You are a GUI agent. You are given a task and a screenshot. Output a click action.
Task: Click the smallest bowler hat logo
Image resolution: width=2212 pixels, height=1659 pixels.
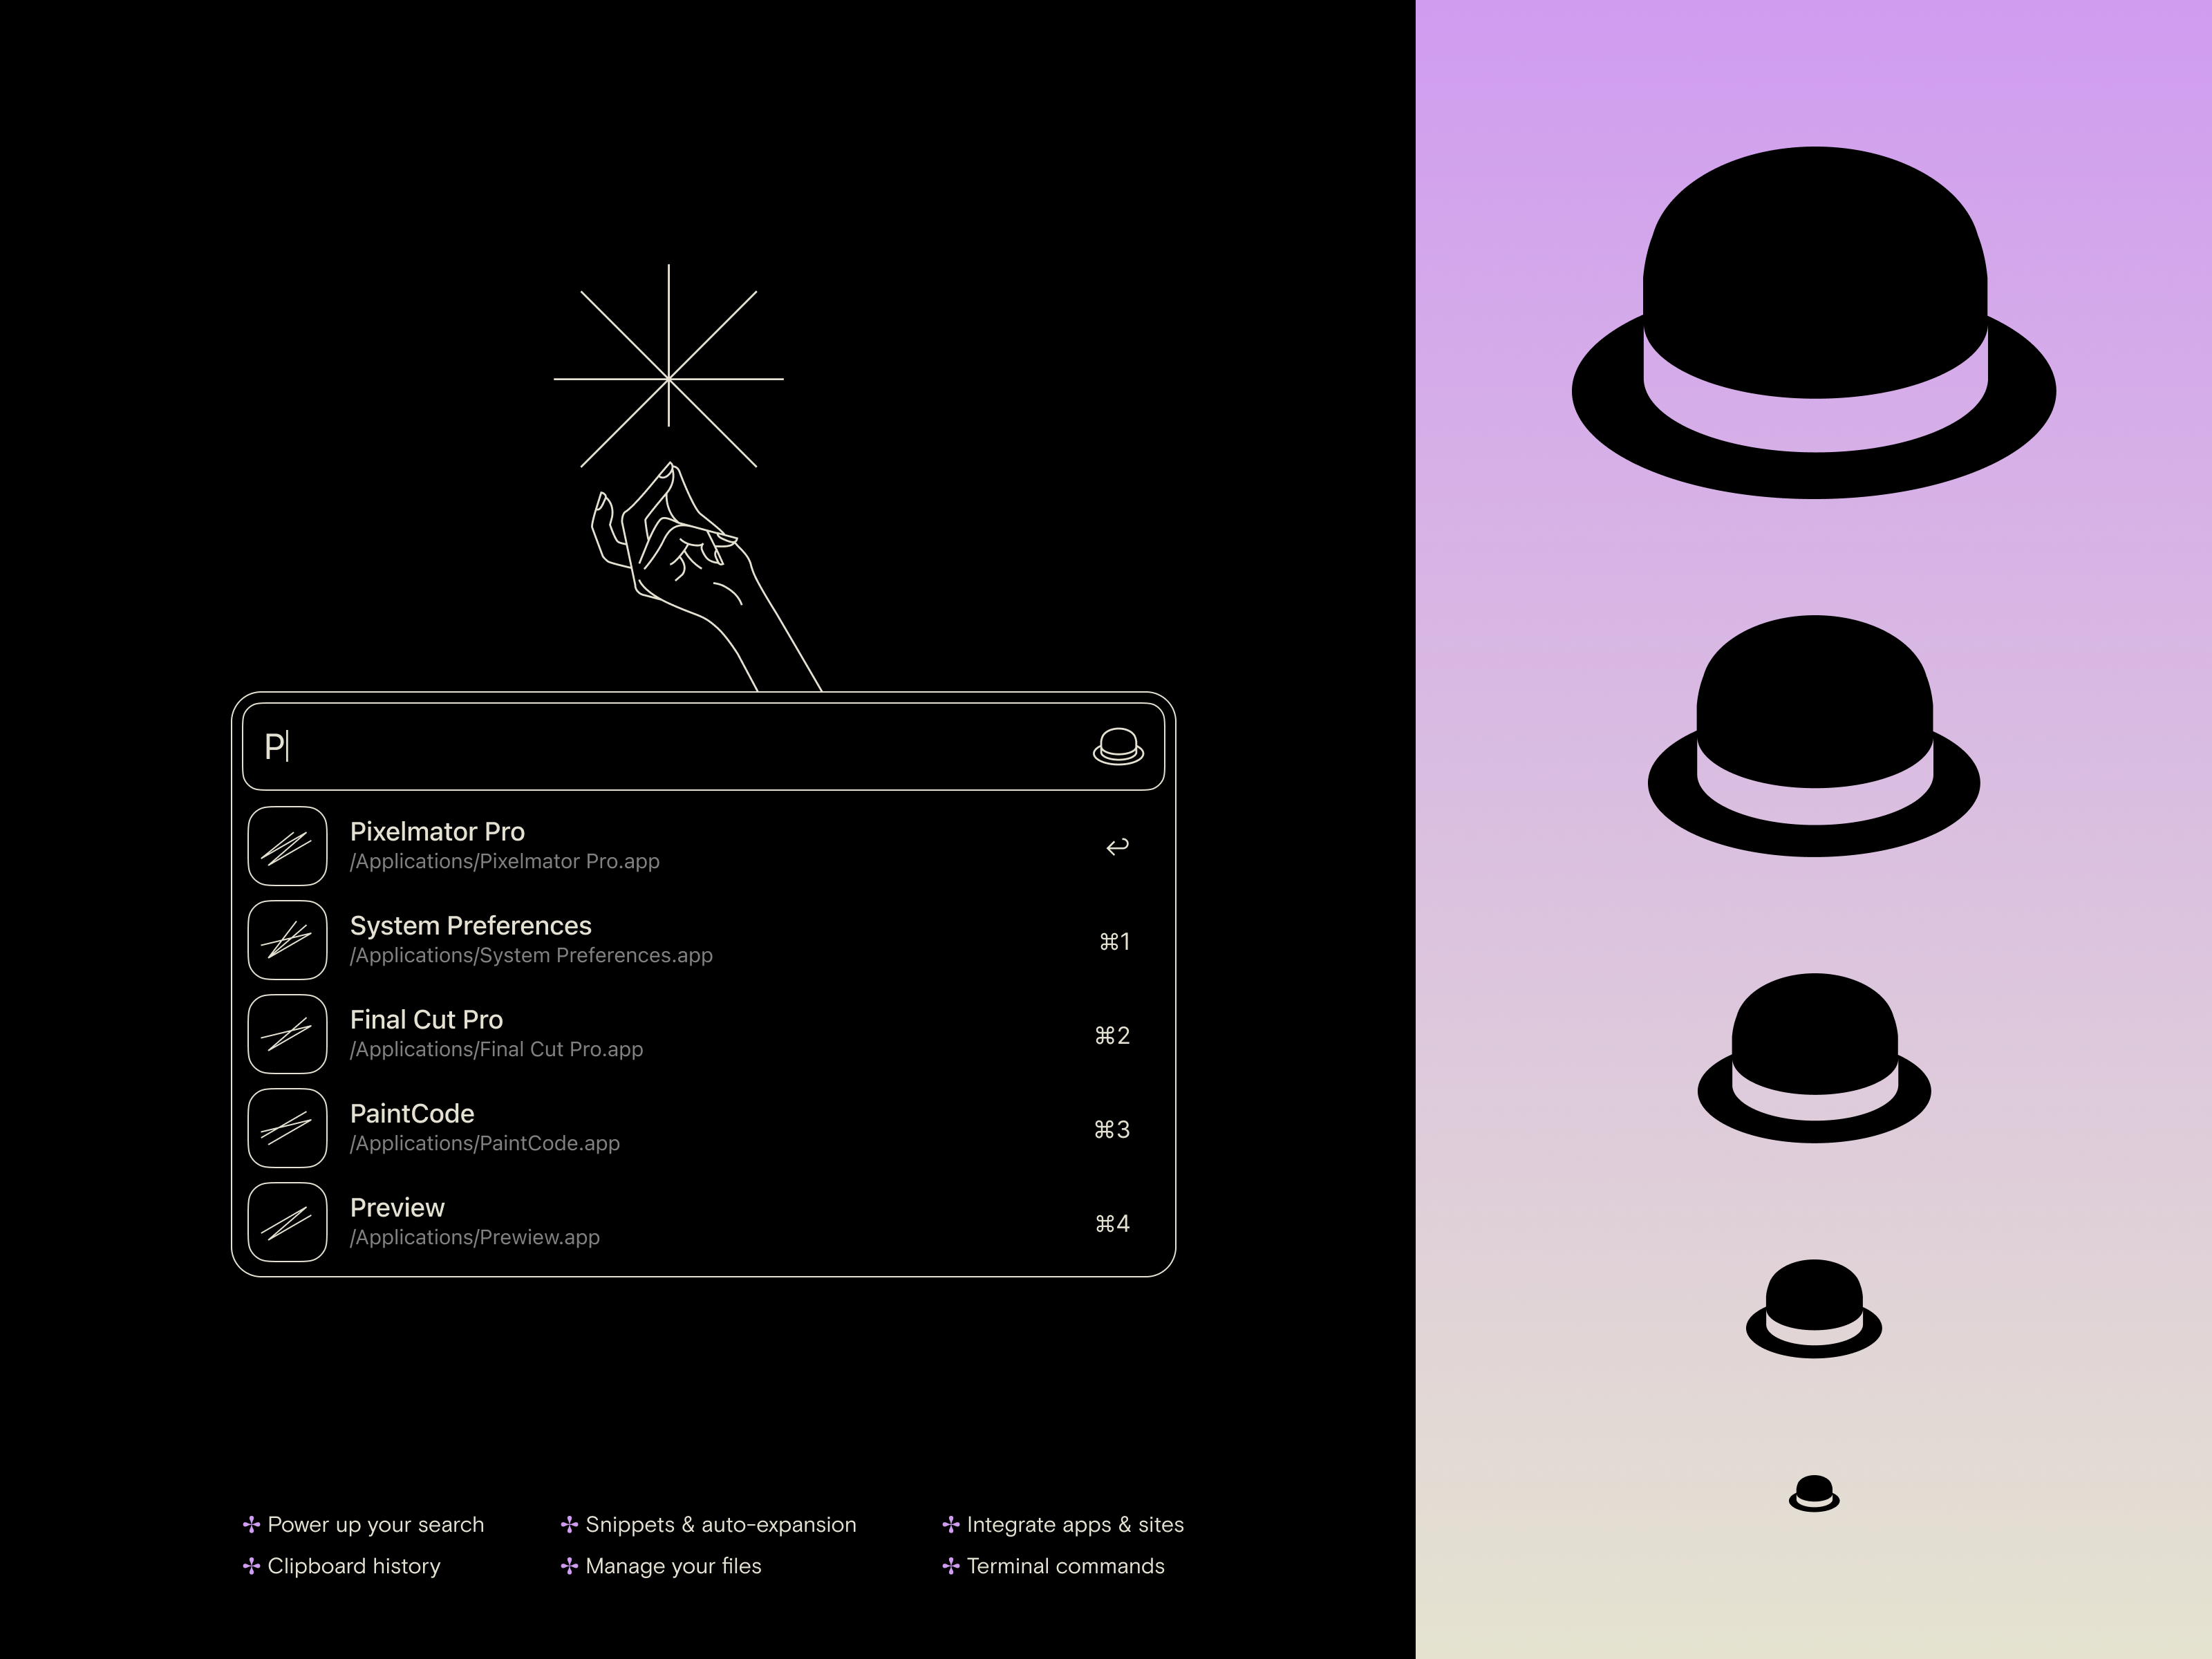1813,1493
